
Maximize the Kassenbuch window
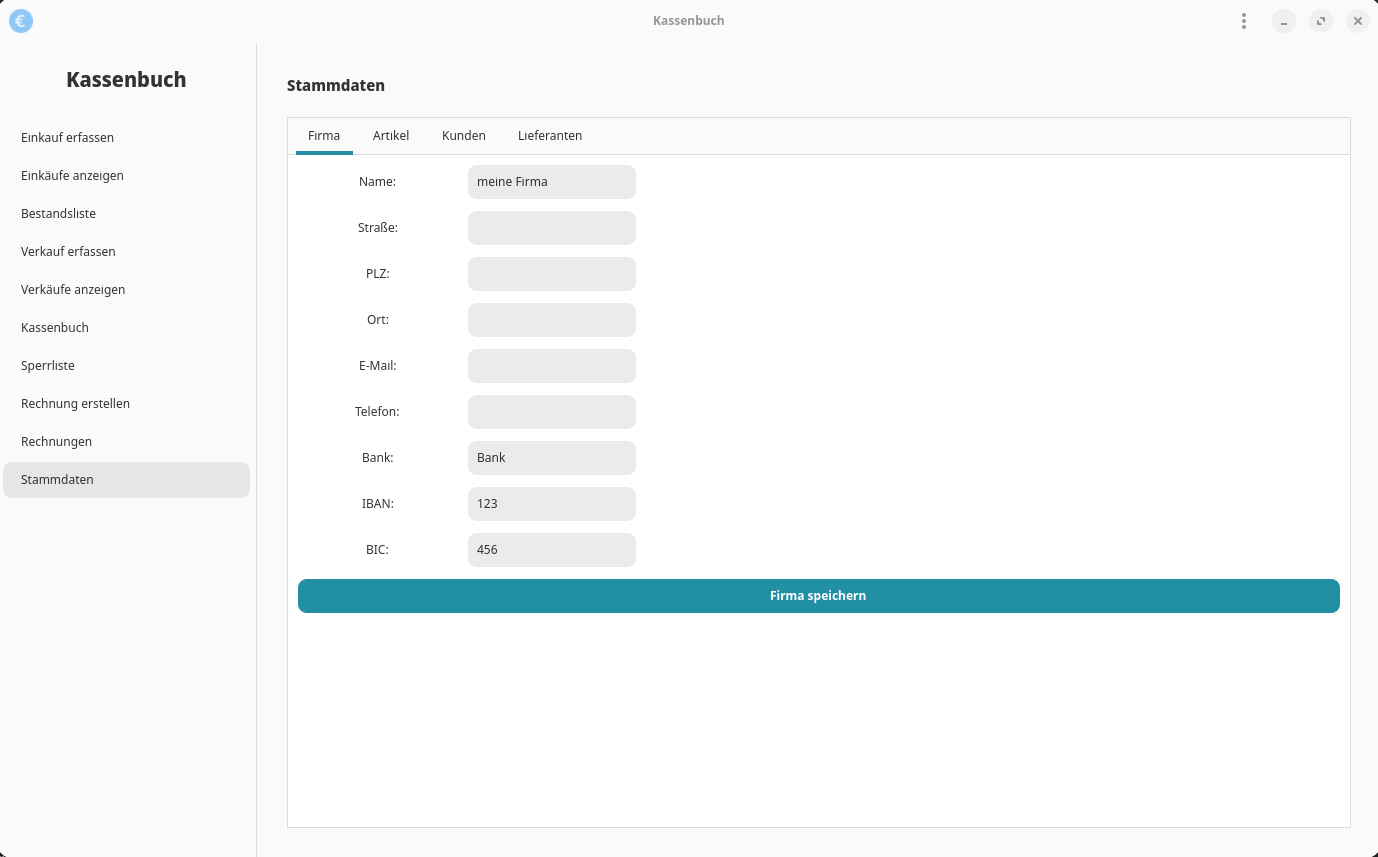point(1320,21)
